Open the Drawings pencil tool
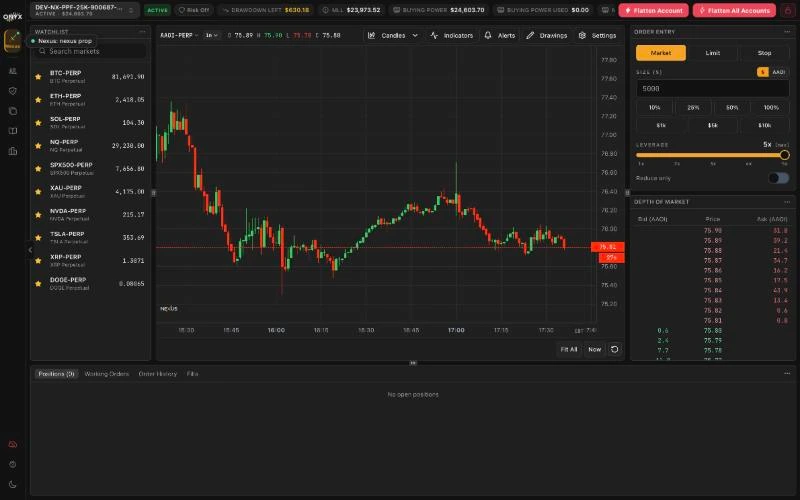The height and width of the screenshot is (500, 800). pos(546,35)
